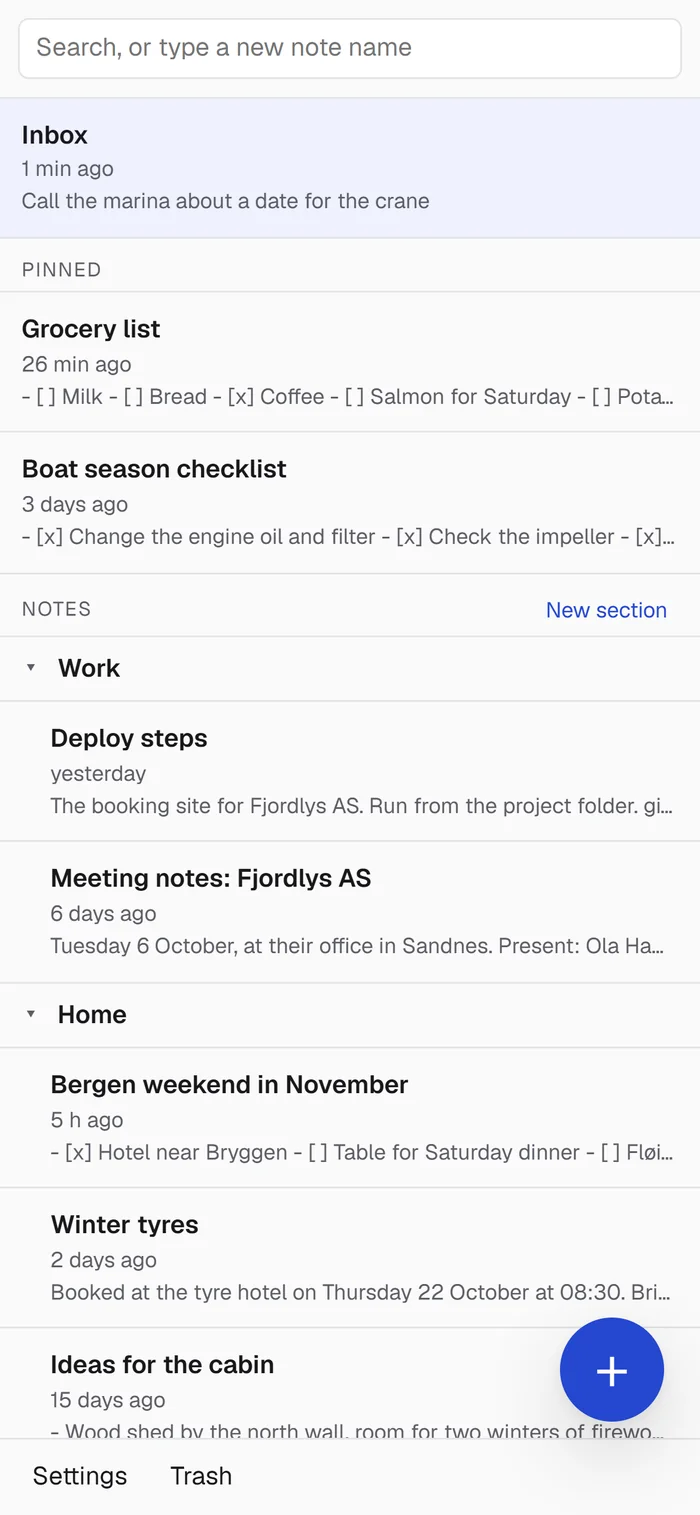700x1515 pixels.
Task: Open the Deploy steps note
Action: click(x=350, y=771)
